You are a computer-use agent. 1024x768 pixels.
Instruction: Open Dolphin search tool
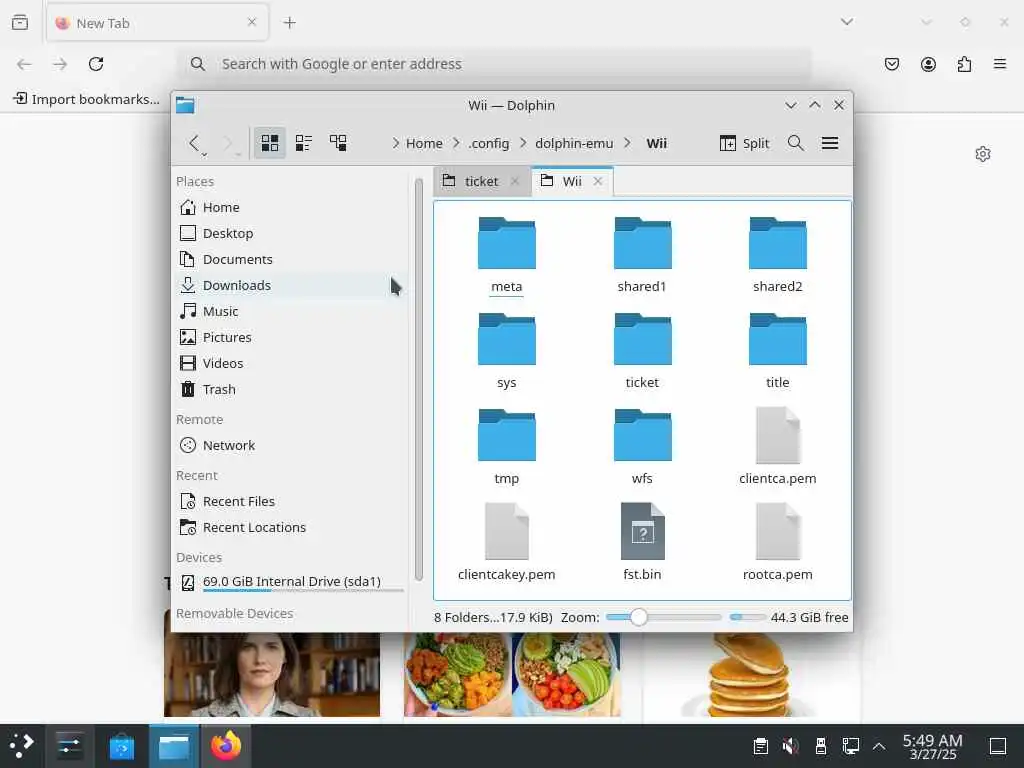(795, 143)
